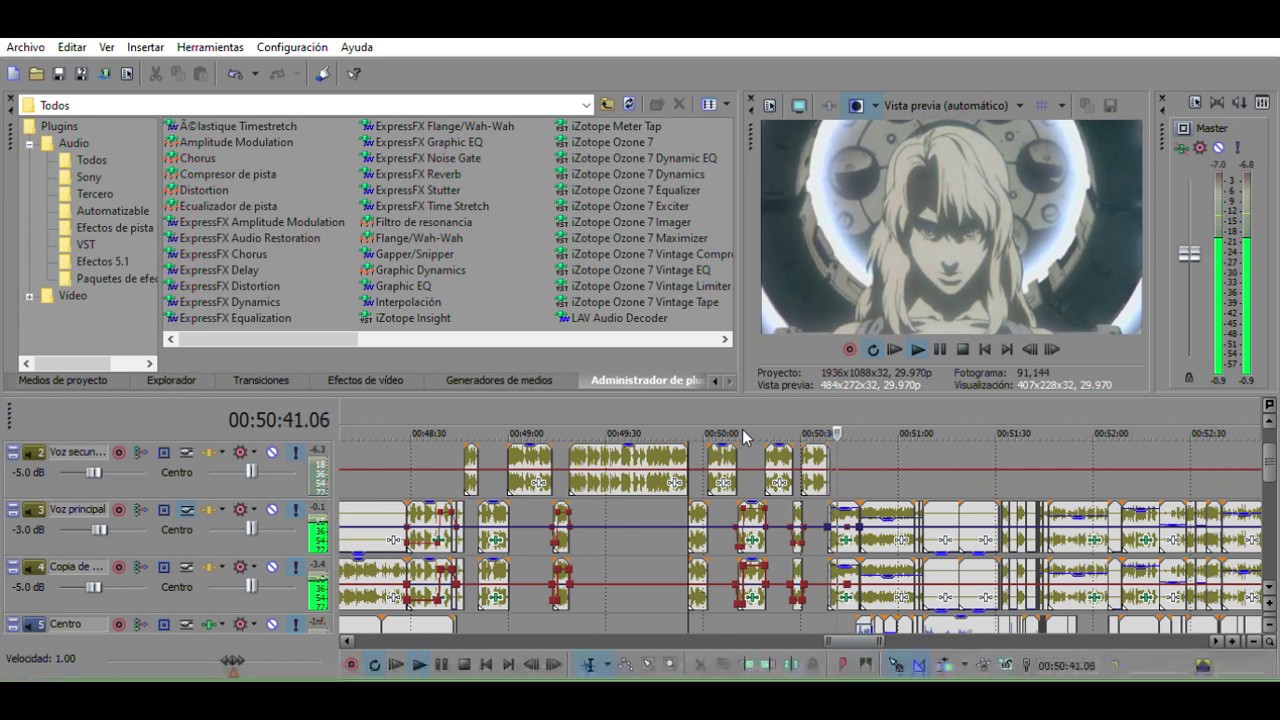The image size is (1280, 720).
Task: Click the What's This help icon
Action: [x=354, y=74]
